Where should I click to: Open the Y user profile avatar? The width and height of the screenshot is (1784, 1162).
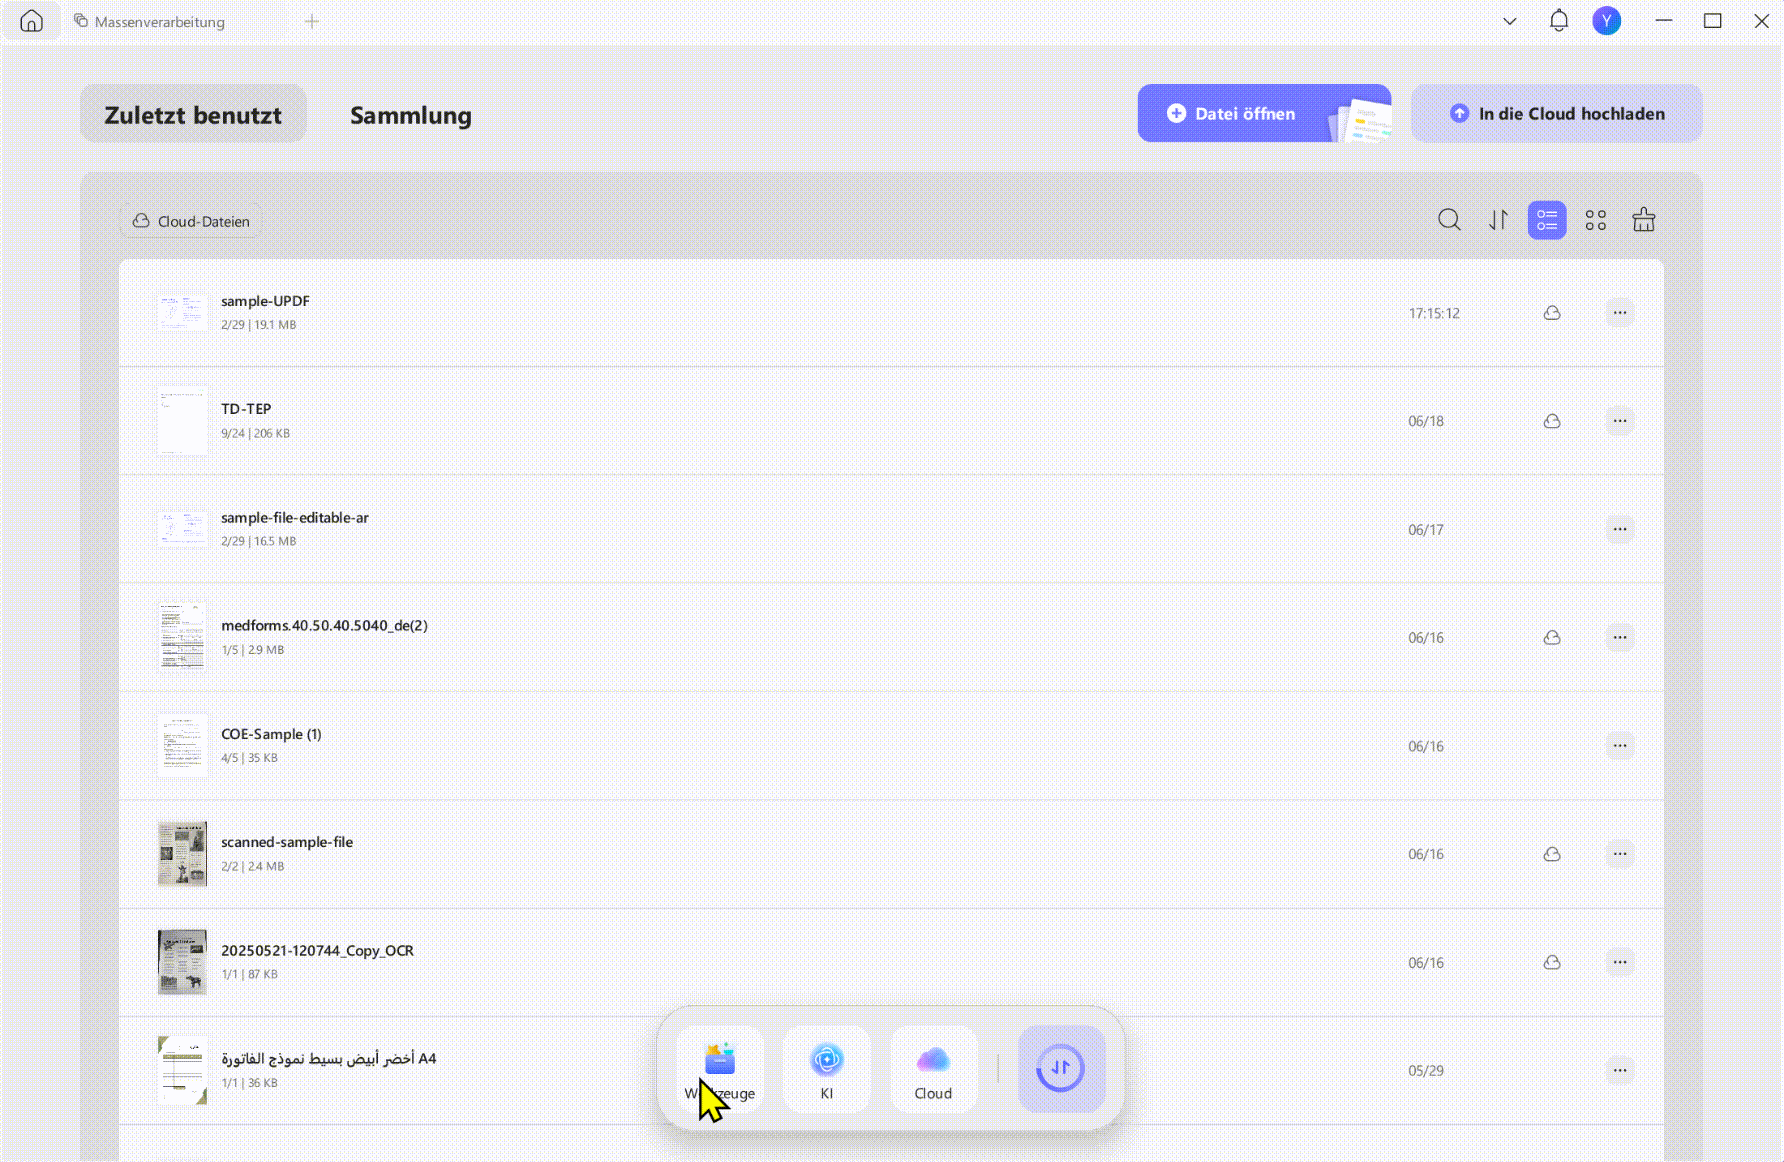(x=1606, y=21)
